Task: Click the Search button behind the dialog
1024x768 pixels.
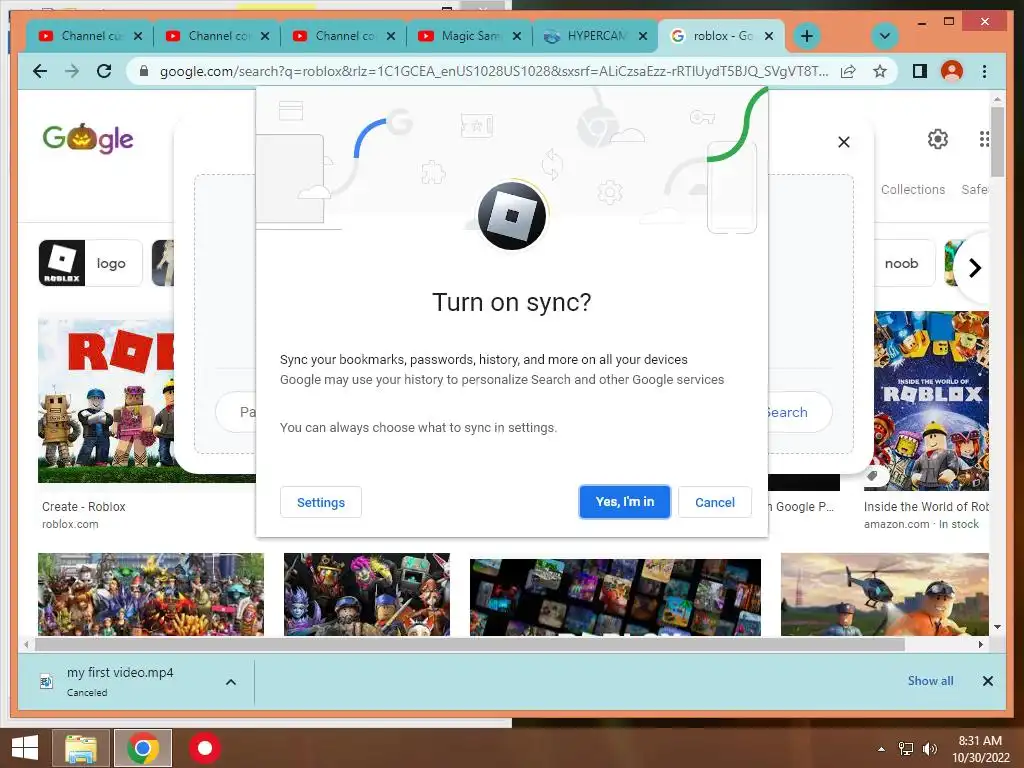Action: coord(798,412)
